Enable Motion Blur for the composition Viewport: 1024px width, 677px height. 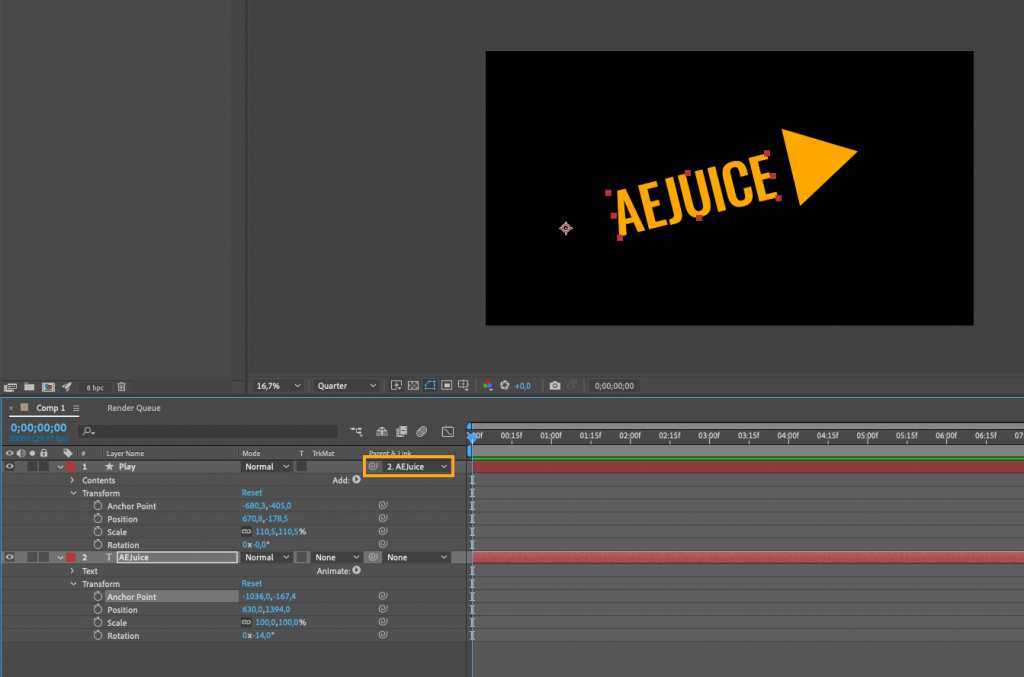click(421, 430)
